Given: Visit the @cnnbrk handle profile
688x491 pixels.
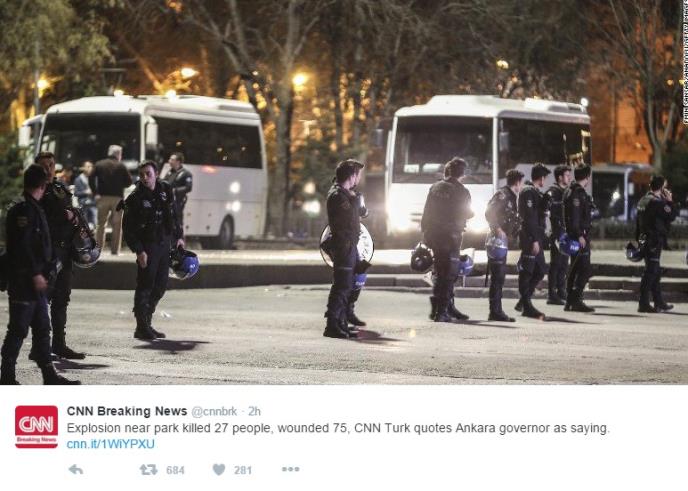Looking at the screenshot, I should [214, 412].
